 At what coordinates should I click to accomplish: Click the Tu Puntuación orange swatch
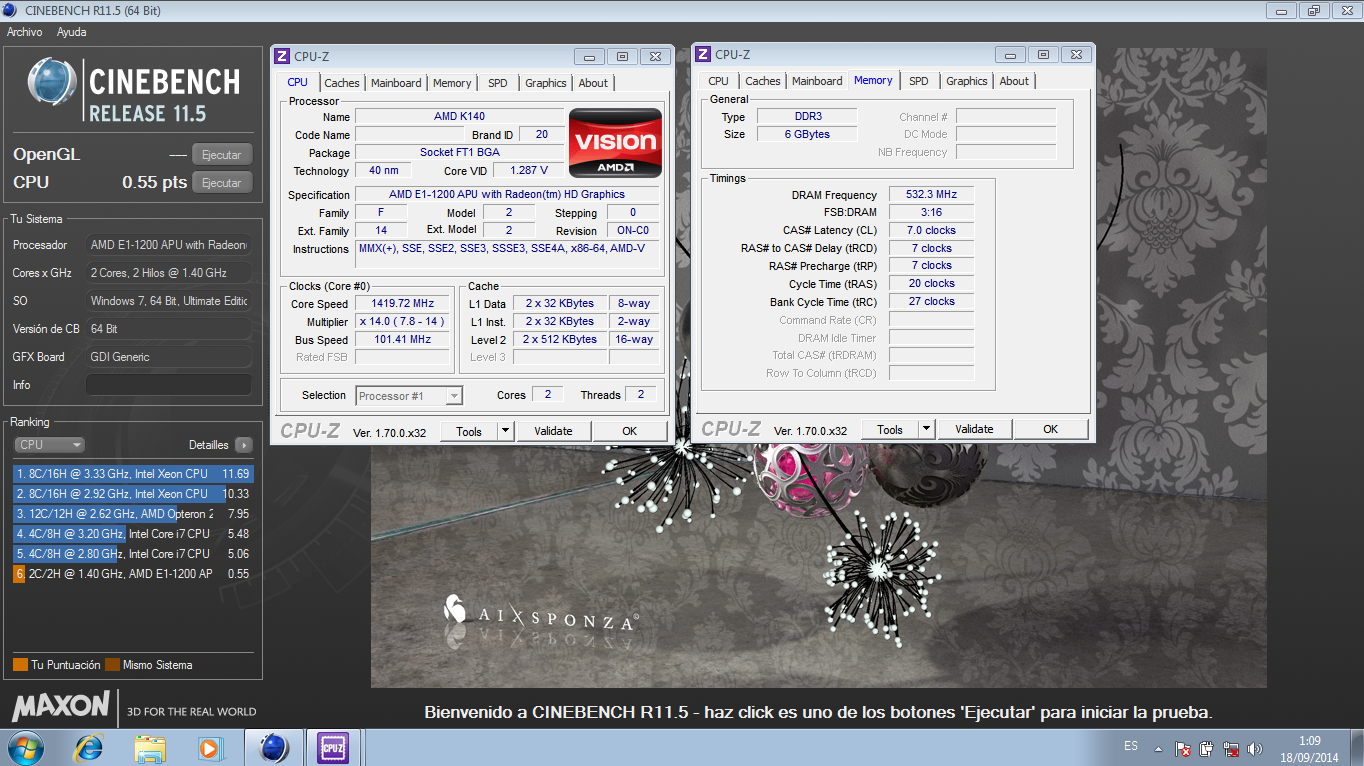tap(20, 665)
